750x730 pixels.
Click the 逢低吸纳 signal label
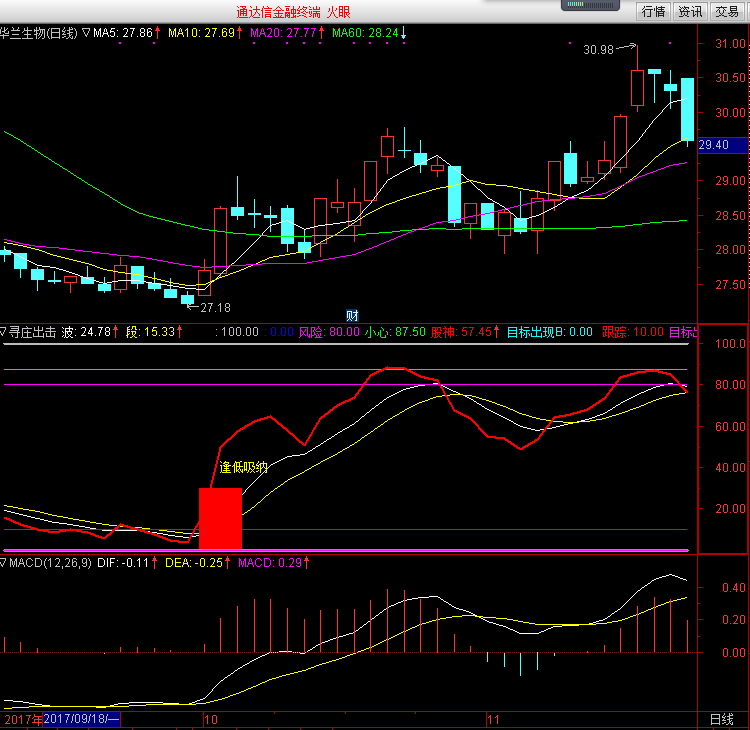pyautogui.click(x=243, y=467)
